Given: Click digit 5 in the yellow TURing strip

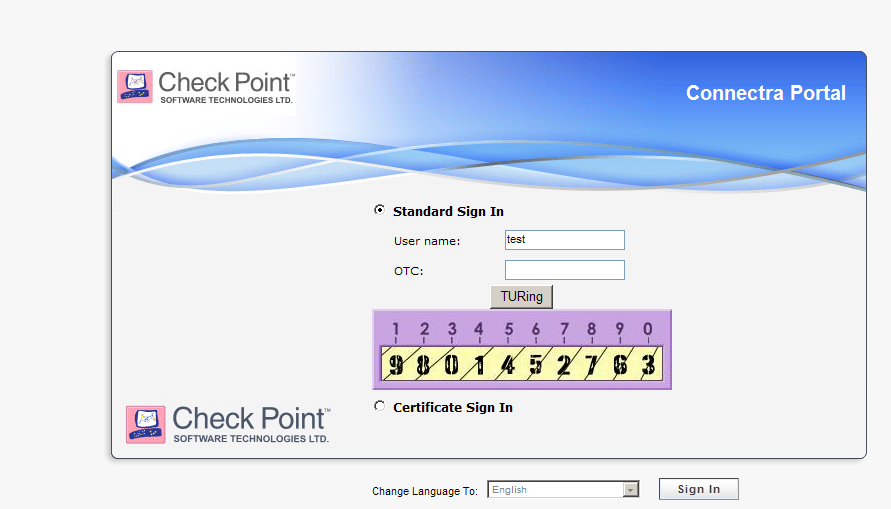Looking at the screenshot, I should point(536,365).
